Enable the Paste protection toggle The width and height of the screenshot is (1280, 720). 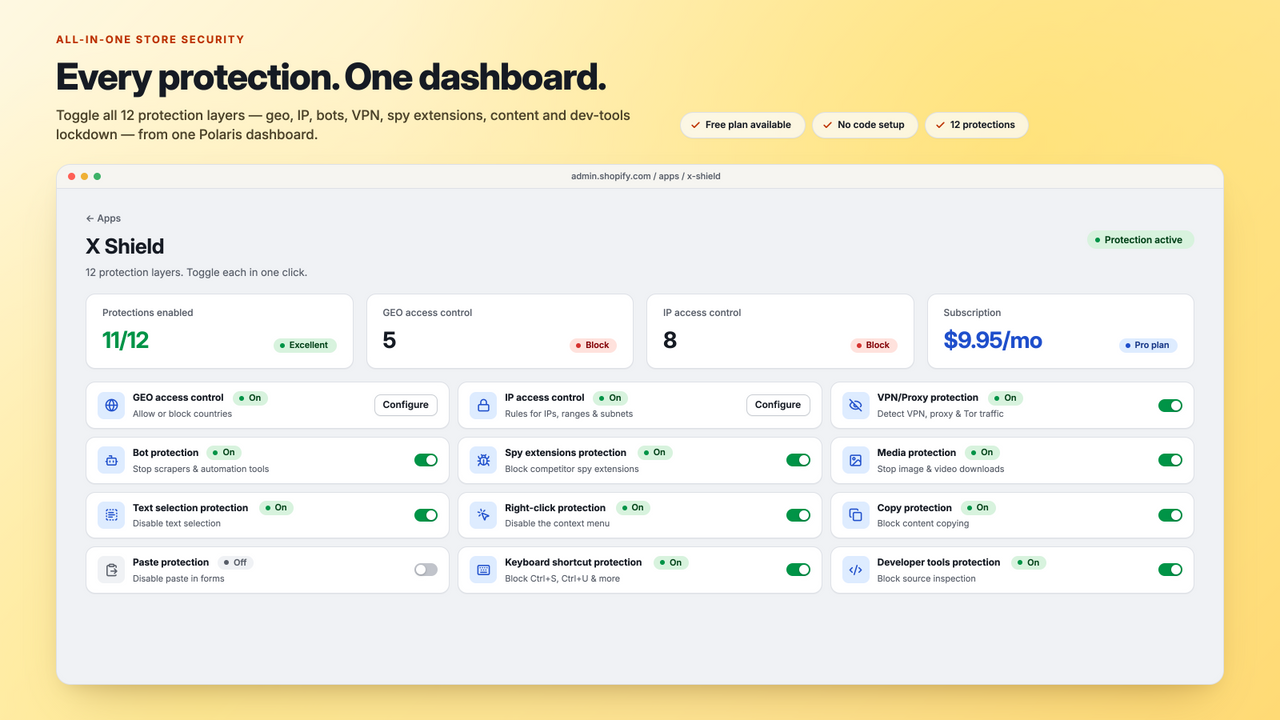pyautogui.click(x=426, y=570)
